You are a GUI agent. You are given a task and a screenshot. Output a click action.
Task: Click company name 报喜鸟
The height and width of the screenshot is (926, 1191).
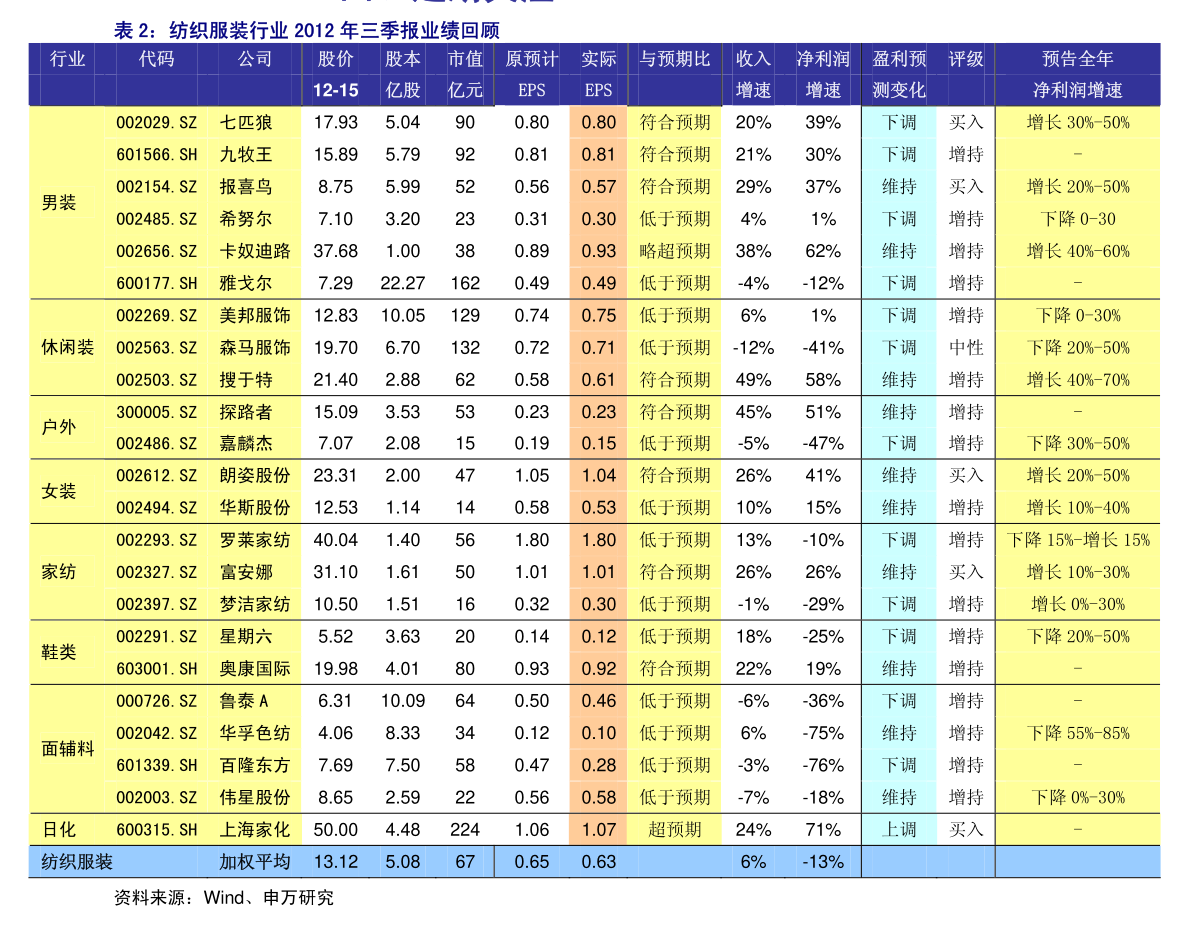245,187
